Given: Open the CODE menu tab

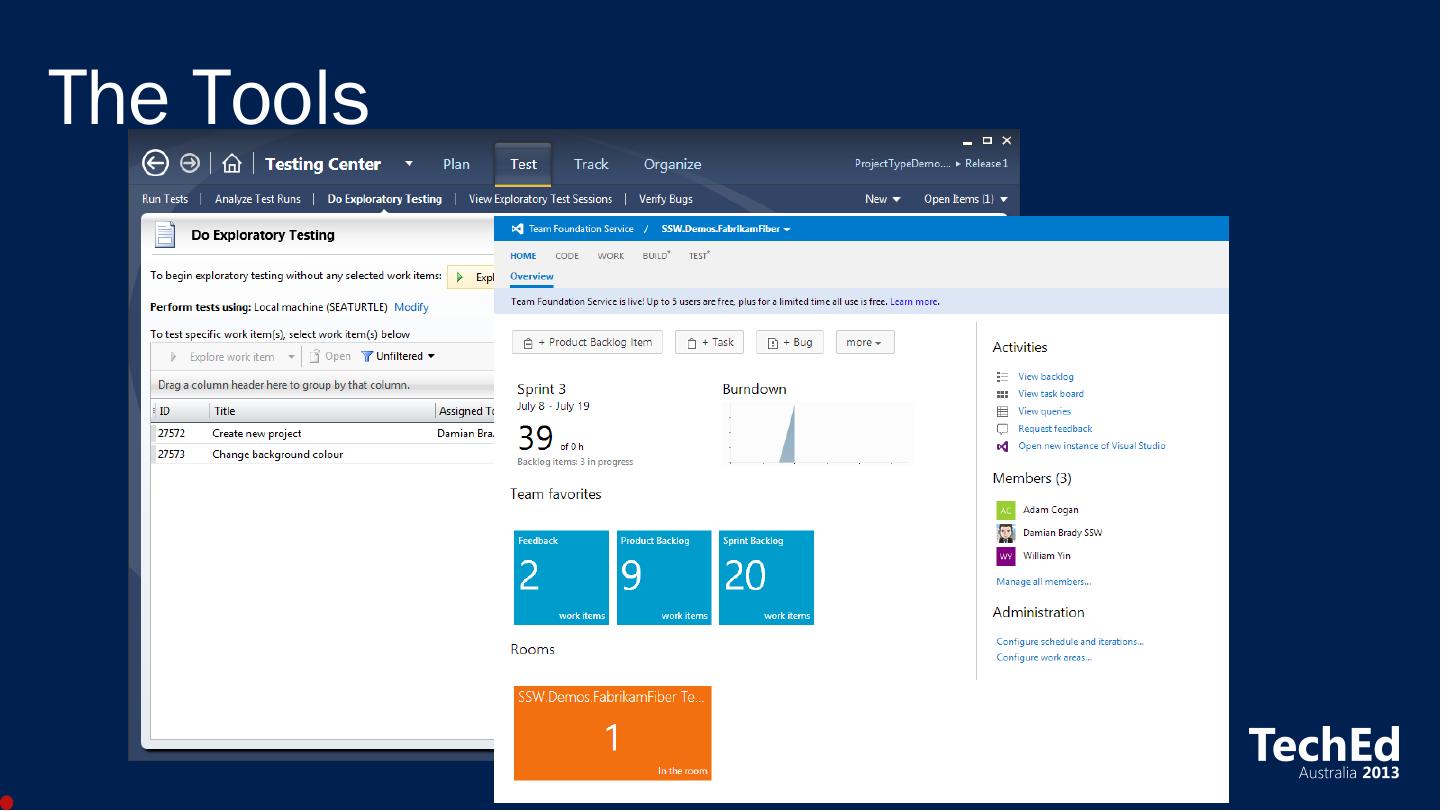Looking at the screenshot, I should 567,256.
